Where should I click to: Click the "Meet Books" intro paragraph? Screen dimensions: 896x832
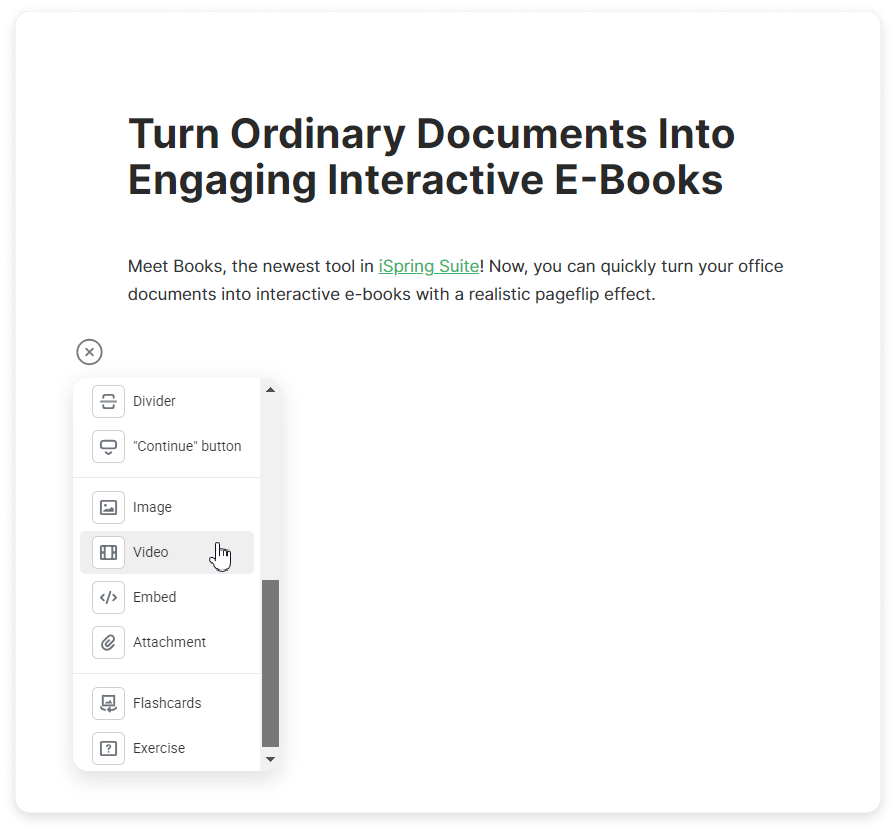click(x=455, y=281)
